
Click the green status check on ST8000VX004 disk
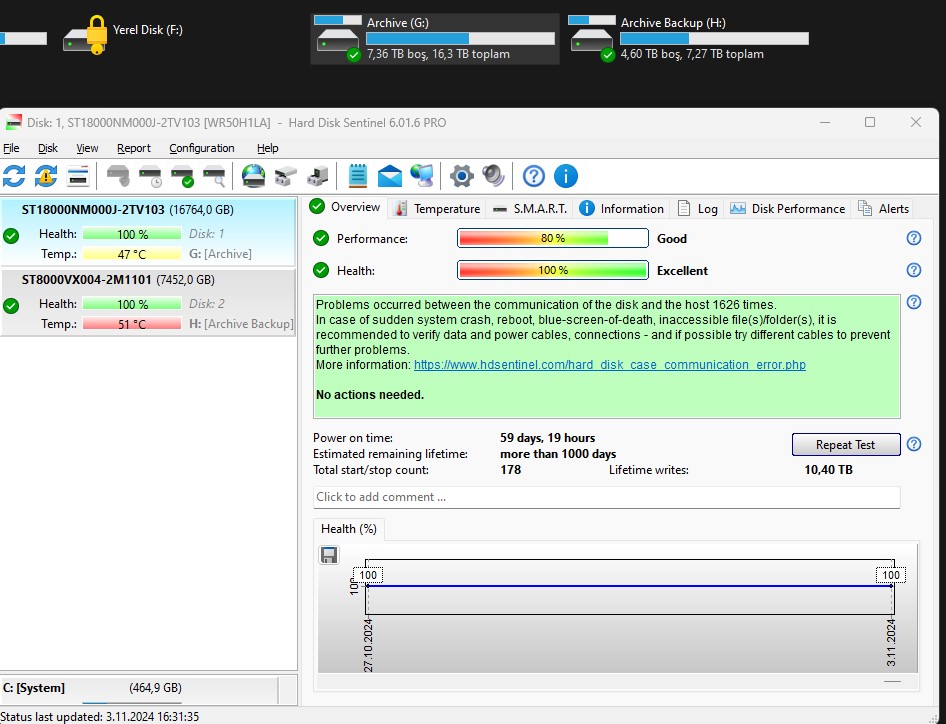[x=11, y=306]
